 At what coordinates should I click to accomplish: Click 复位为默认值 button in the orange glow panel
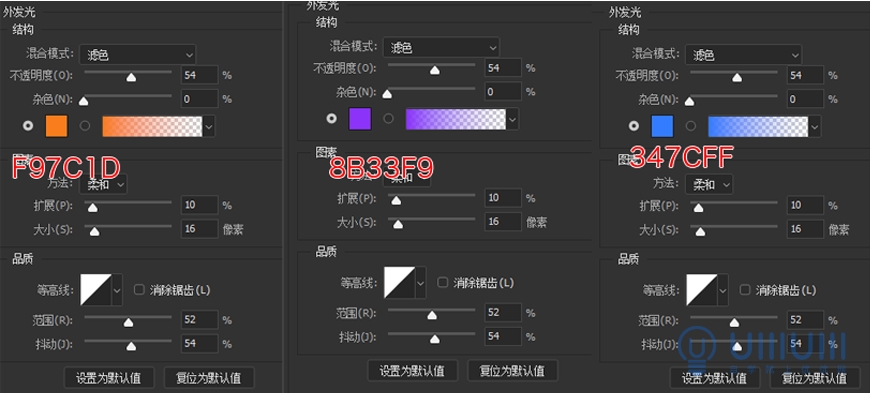coord(209,378)
